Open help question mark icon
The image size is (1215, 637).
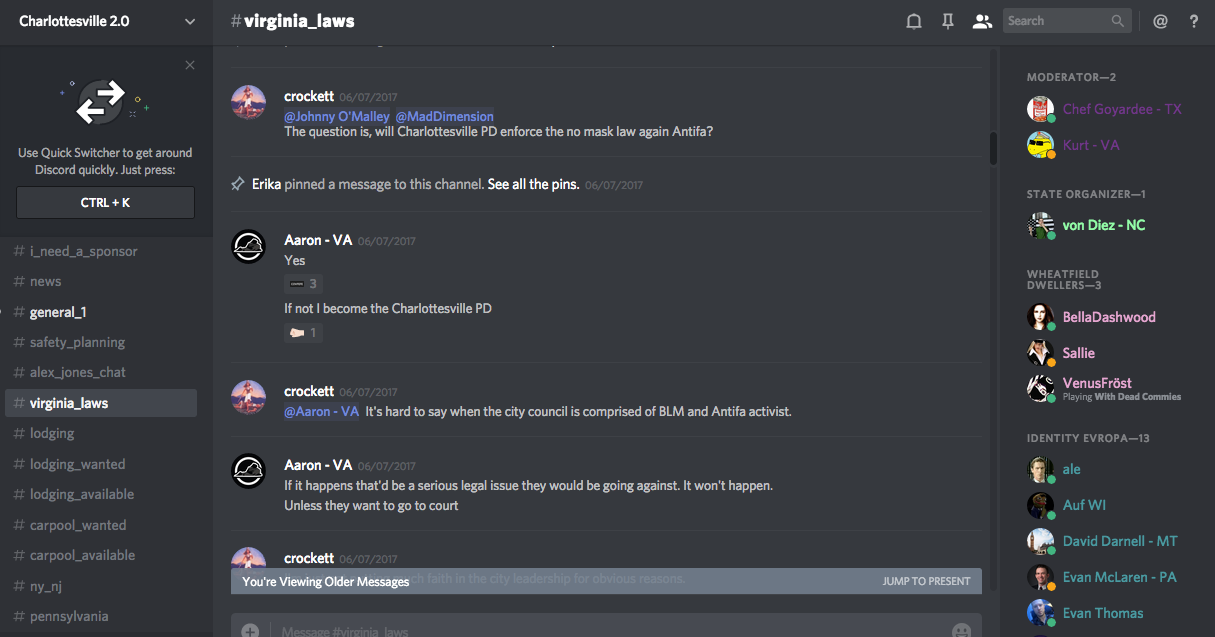point(1193,21)
